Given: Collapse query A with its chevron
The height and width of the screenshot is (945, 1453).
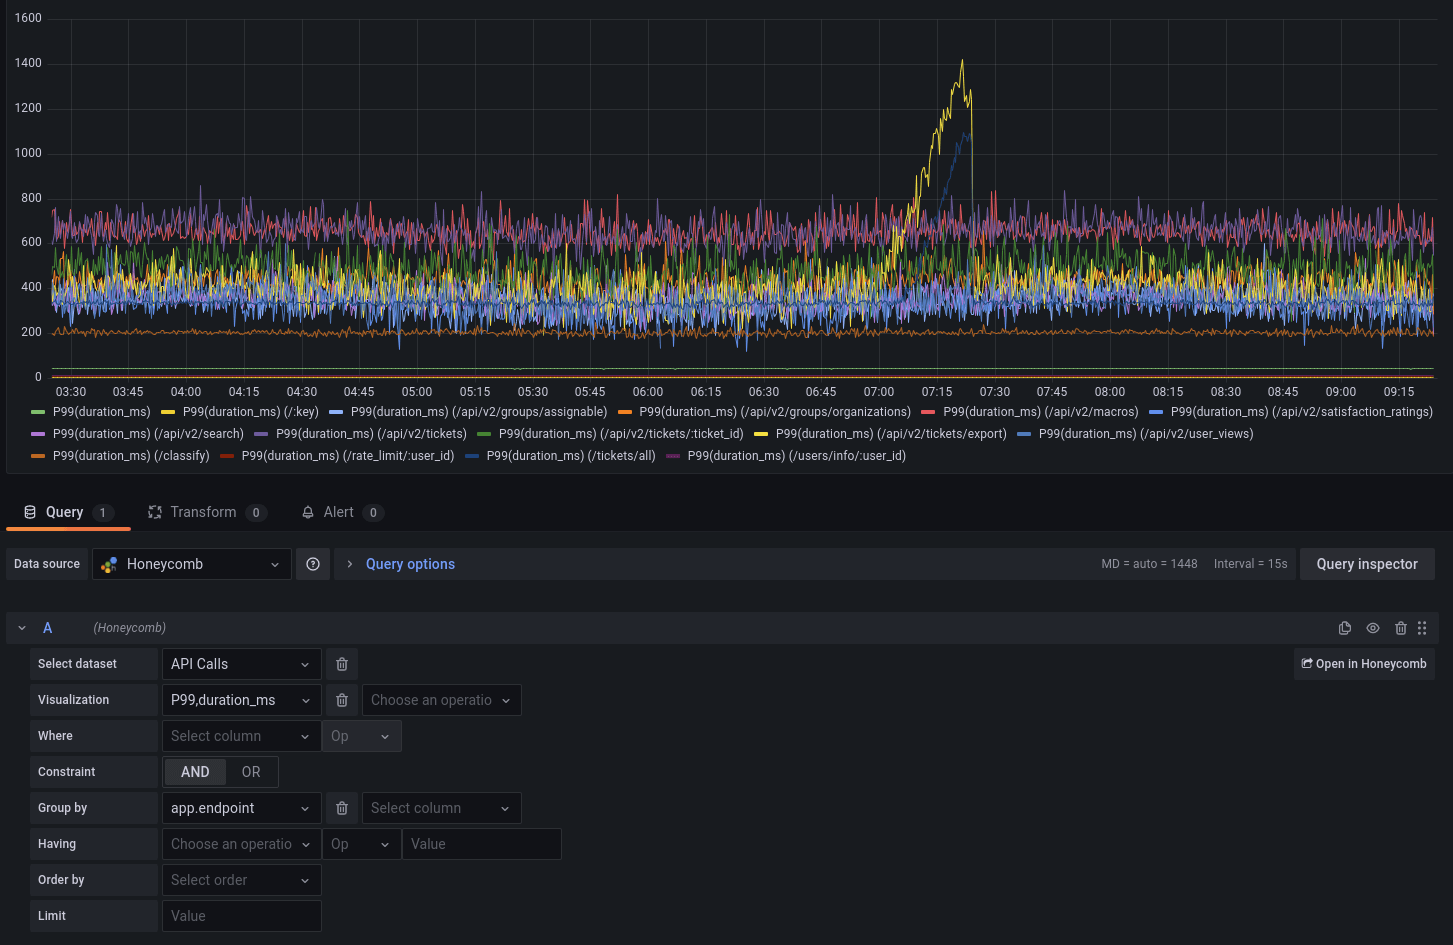Looking at the screenshot, I should pyautogui.click(x=21, y=628).
